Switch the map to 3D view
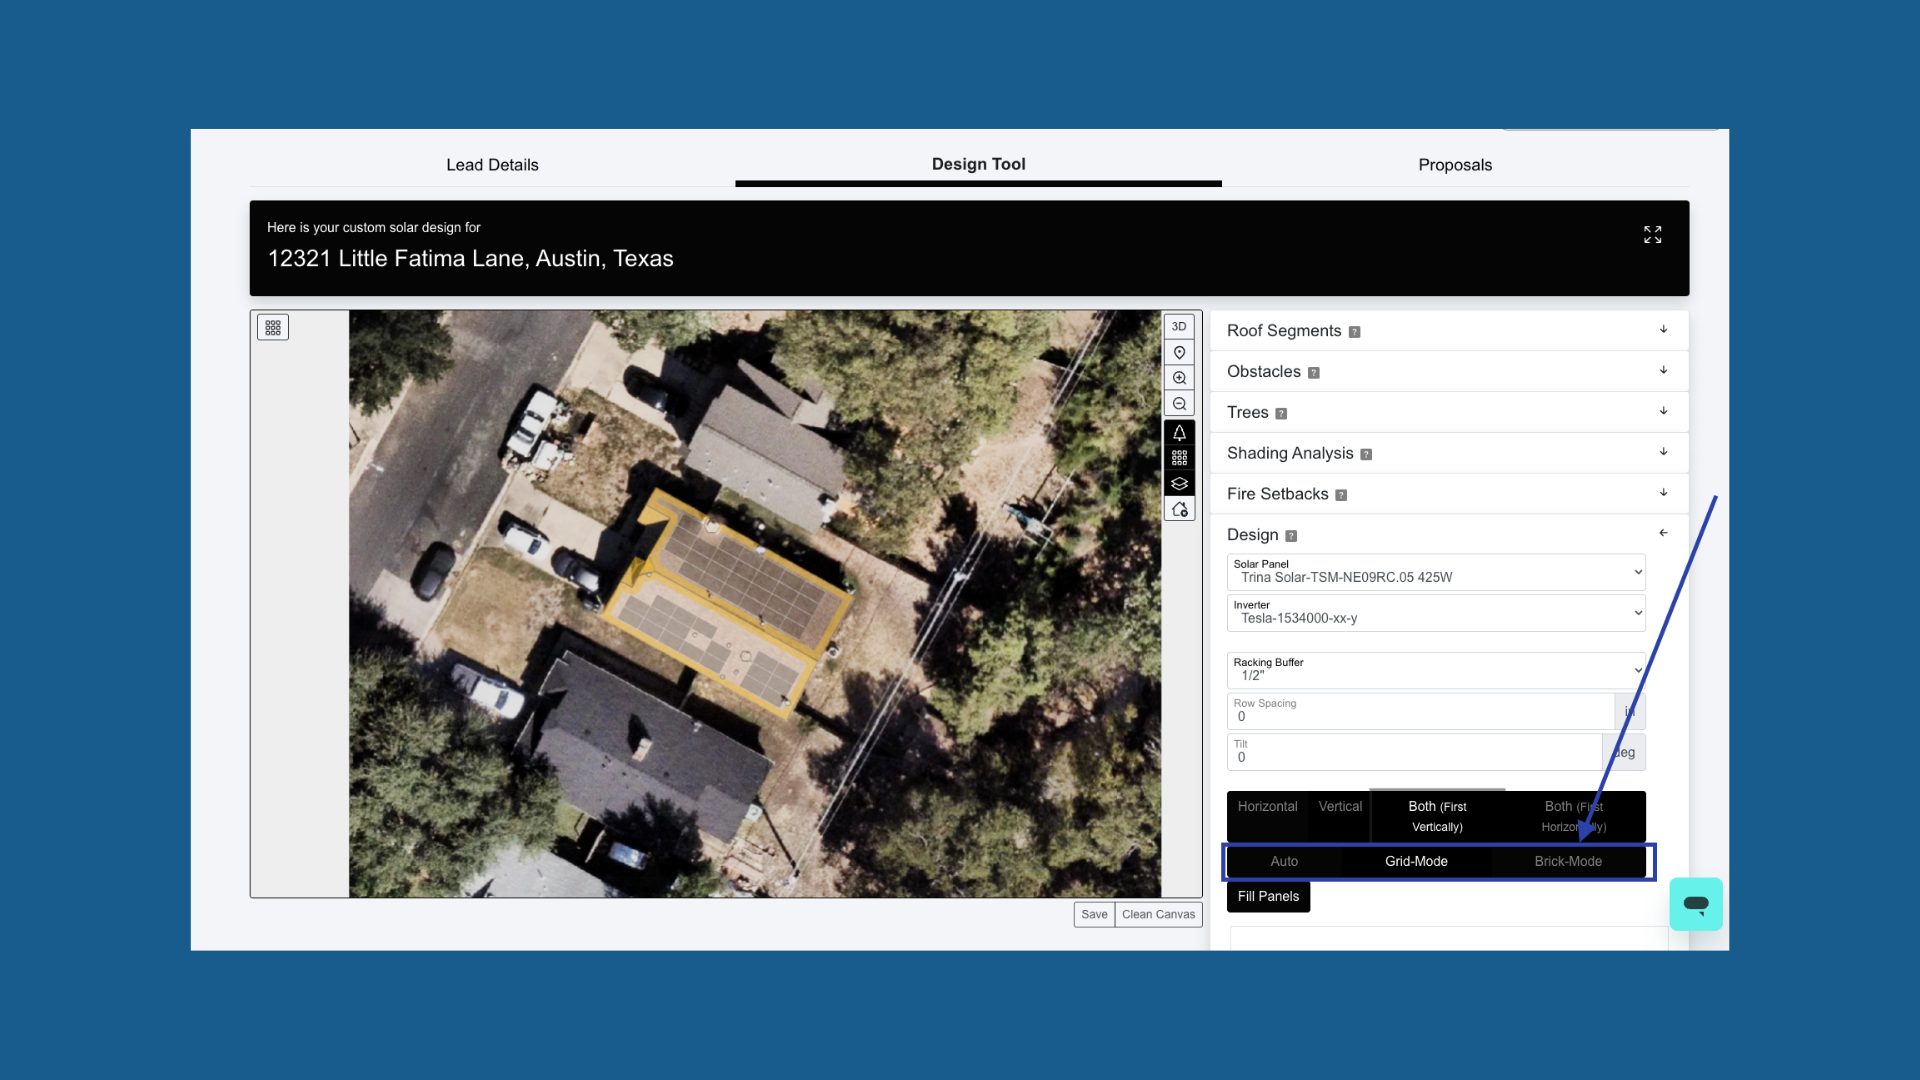Viewport: 1920px width, 1080px height. click(x=1179, y=327)
